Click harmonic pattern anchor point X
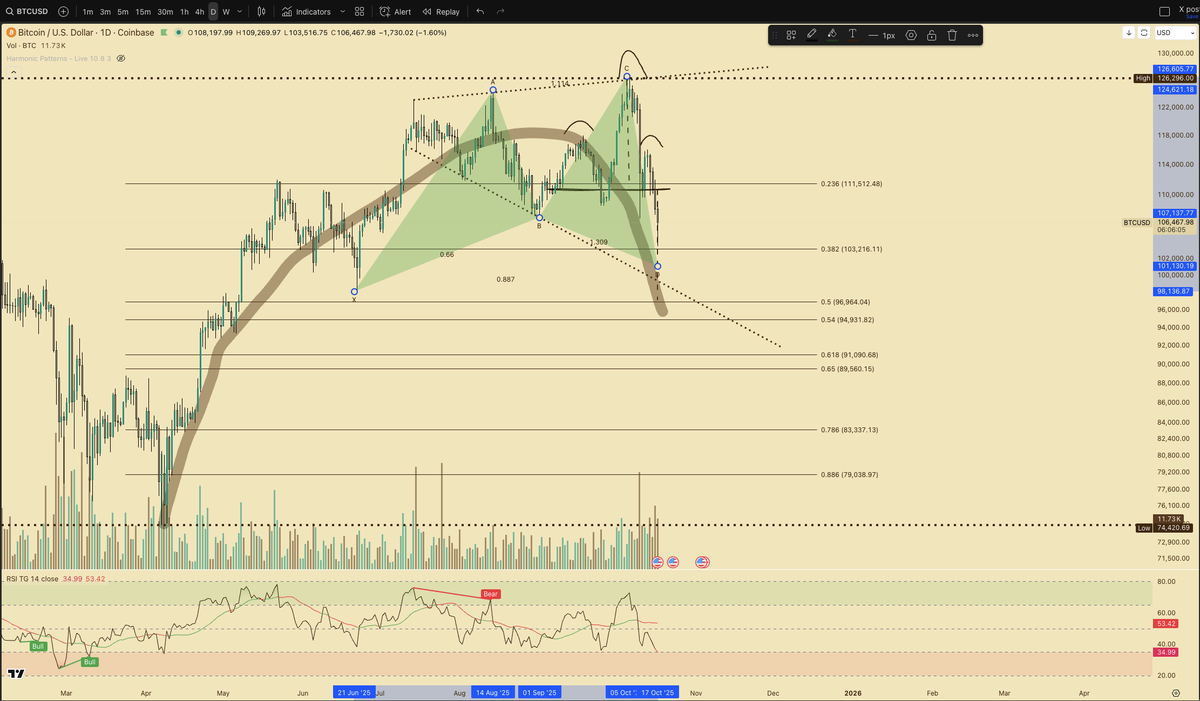The image size is (1200, 701). click(x=354, y=291)
